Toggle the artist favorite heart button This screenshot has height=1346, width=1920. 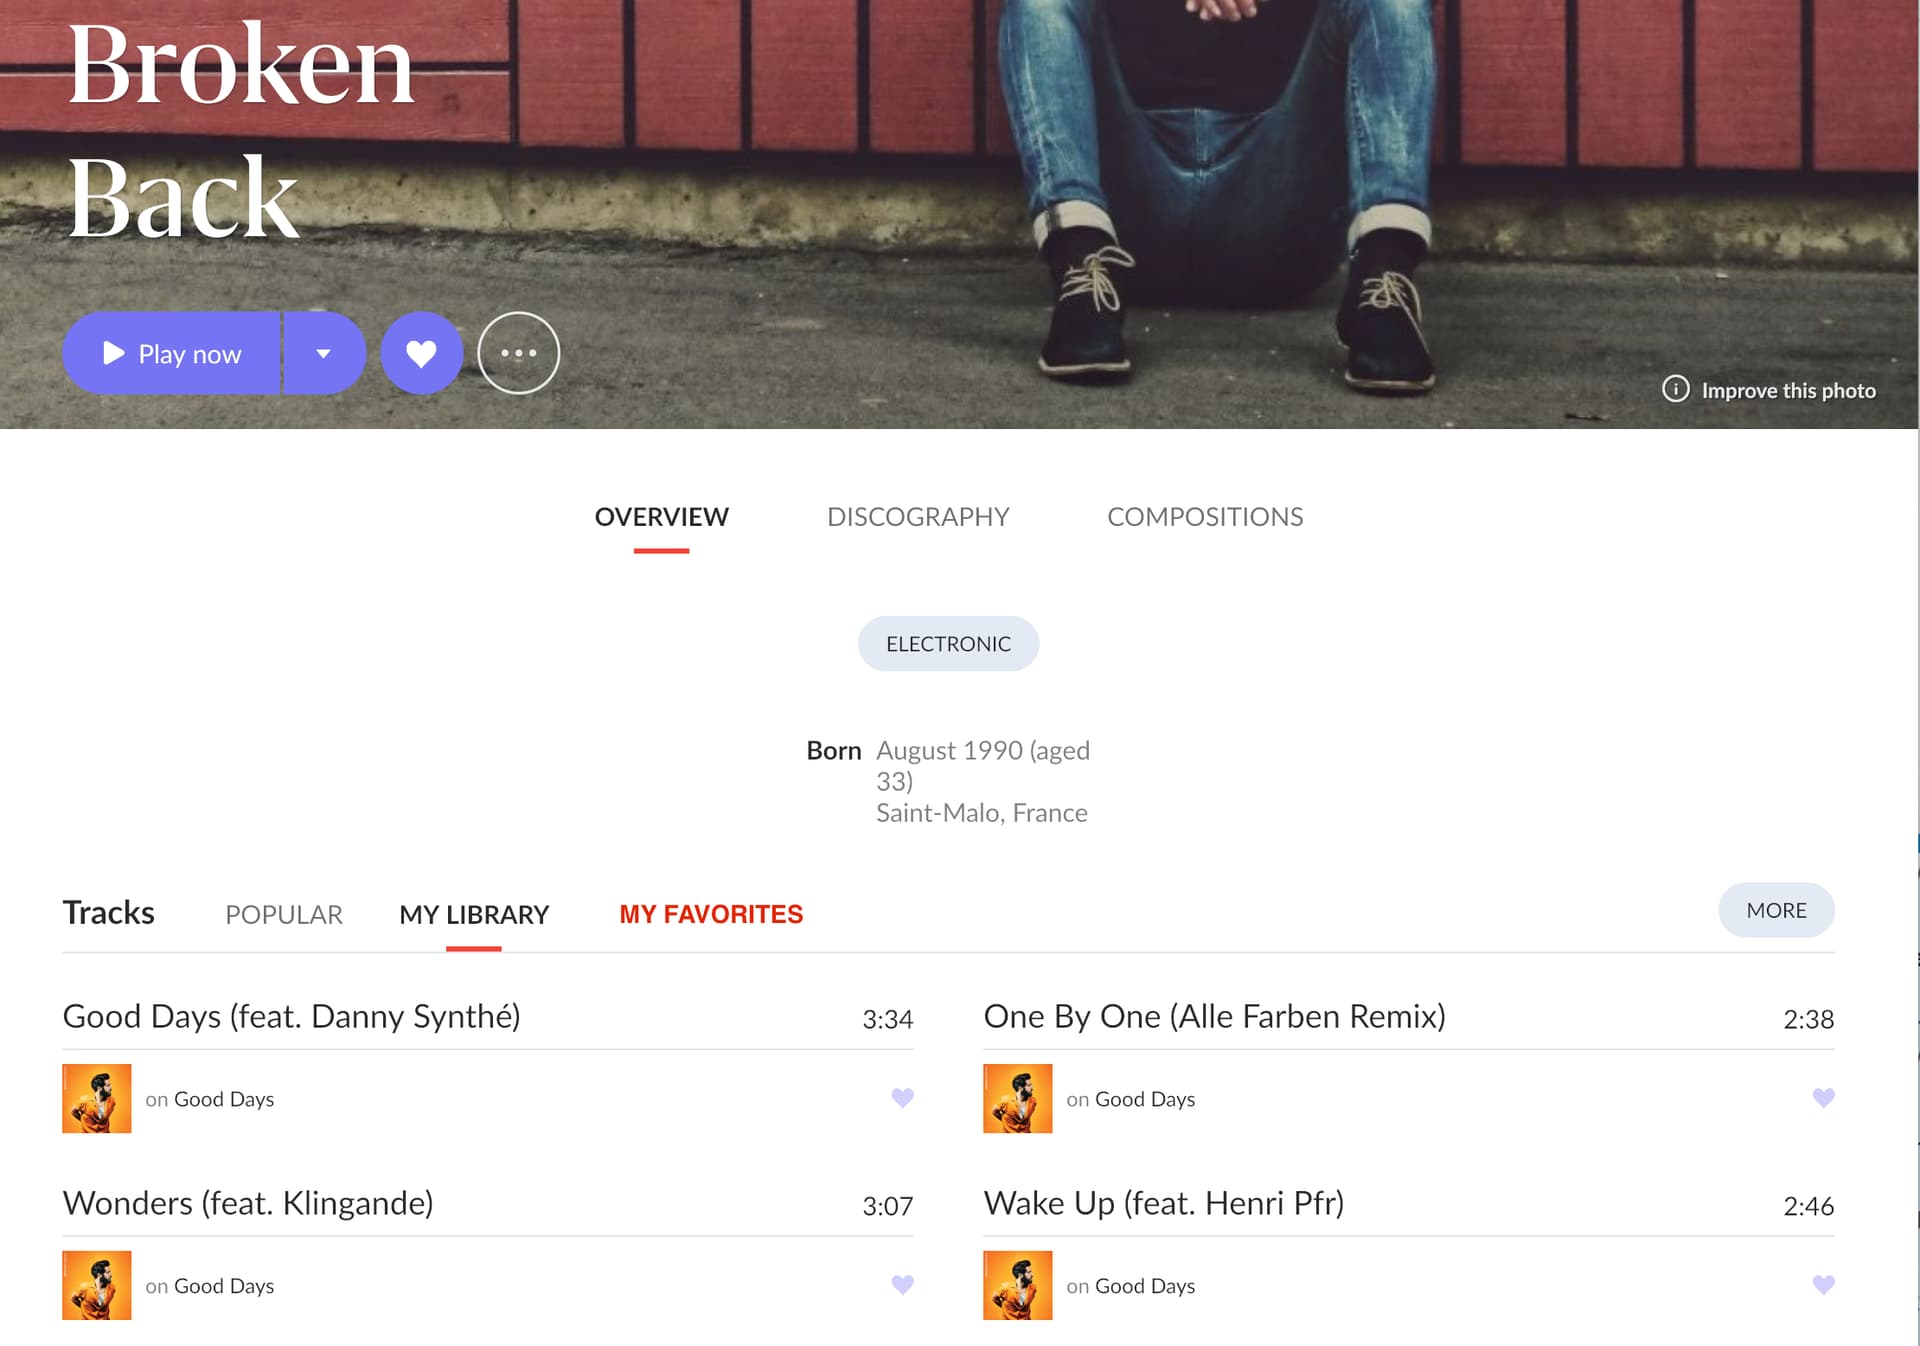coord(421,353)
